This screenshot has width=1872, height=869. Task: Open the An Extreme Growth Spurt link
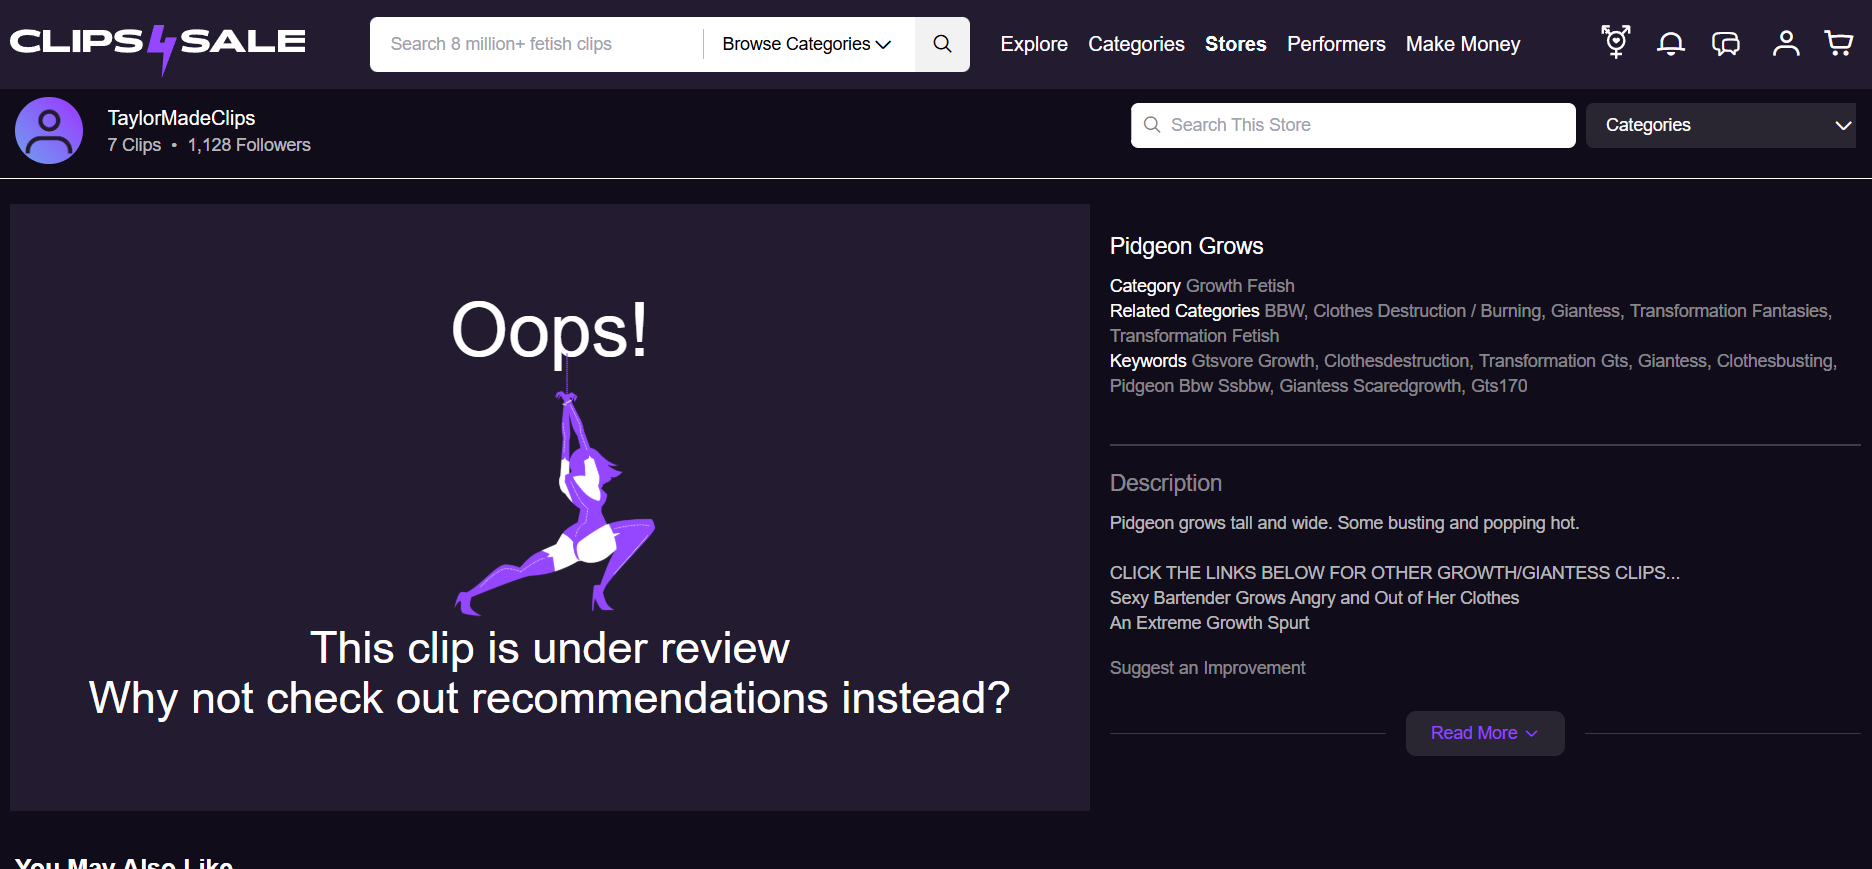[1209, 623]
